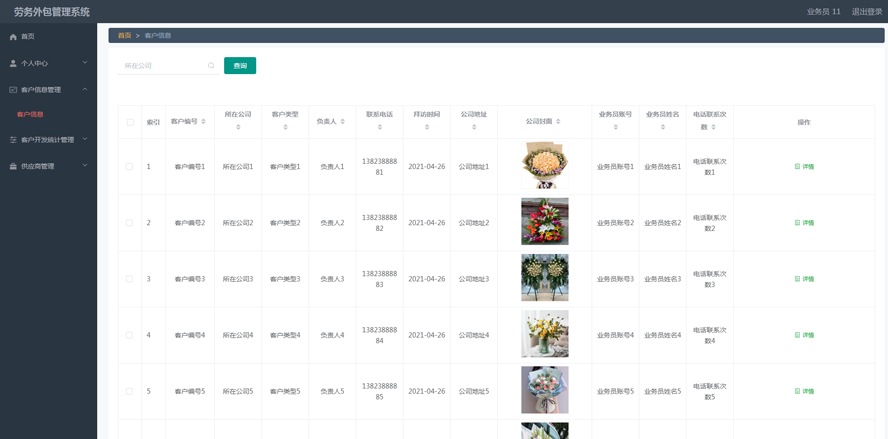Click the sort arrows beside 负责人 header

(x=343, y=122)
